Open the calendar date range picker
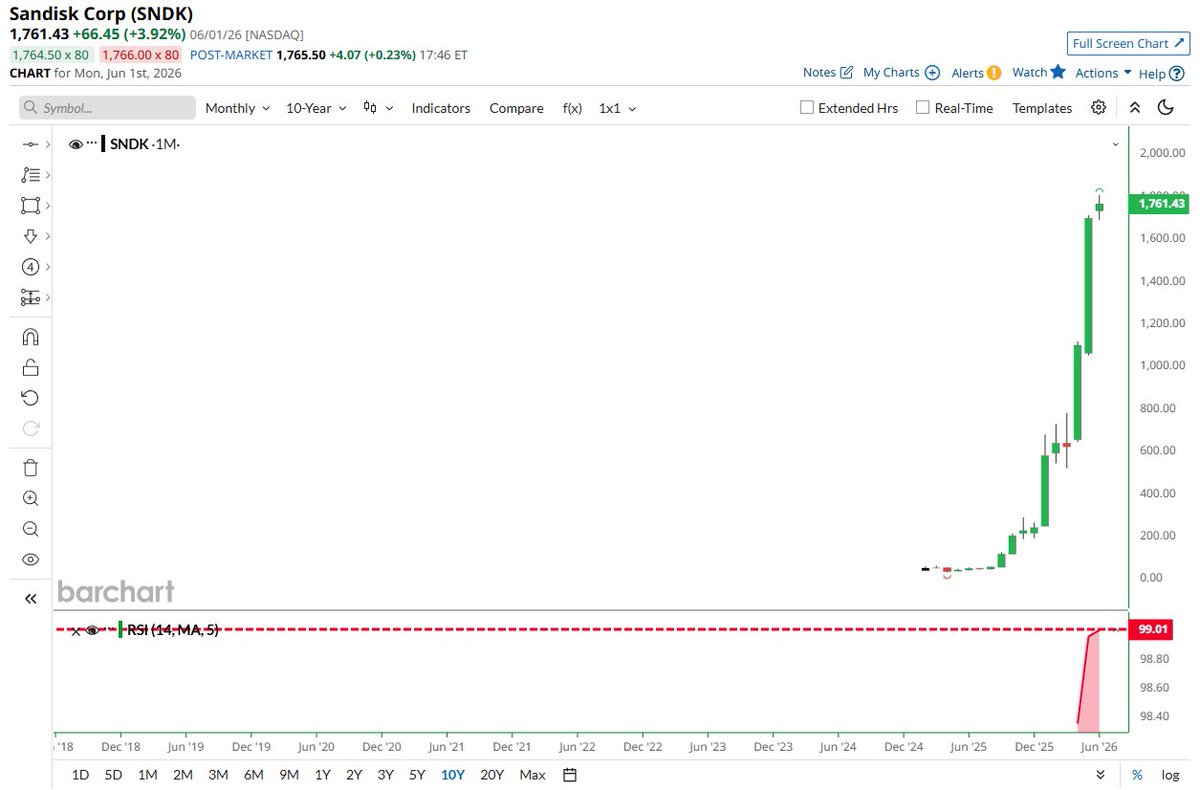Screen dimensions: 1200x790 [570, 775]
